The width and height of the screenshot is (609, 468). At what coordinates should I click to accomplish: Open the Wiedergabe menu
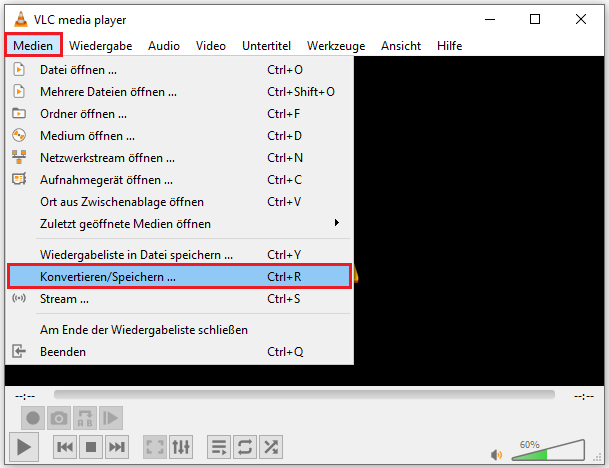click(101, 46)
